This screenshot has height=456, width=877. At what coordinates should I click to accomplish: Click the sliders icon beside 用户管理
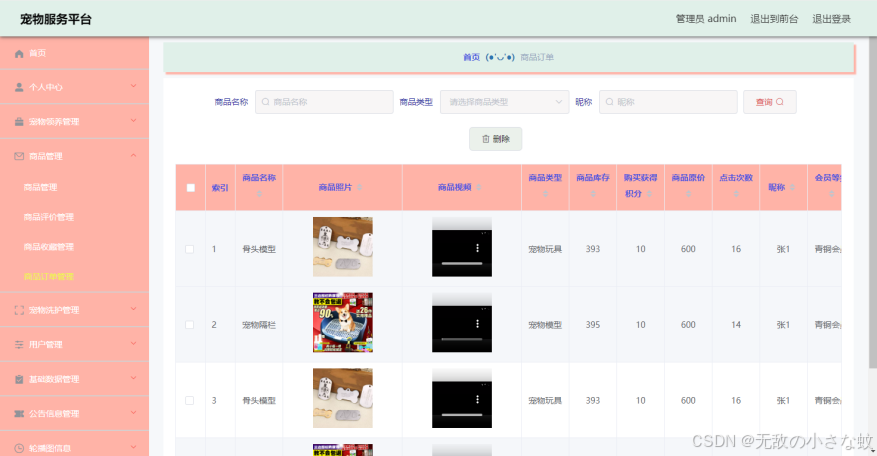19,345
